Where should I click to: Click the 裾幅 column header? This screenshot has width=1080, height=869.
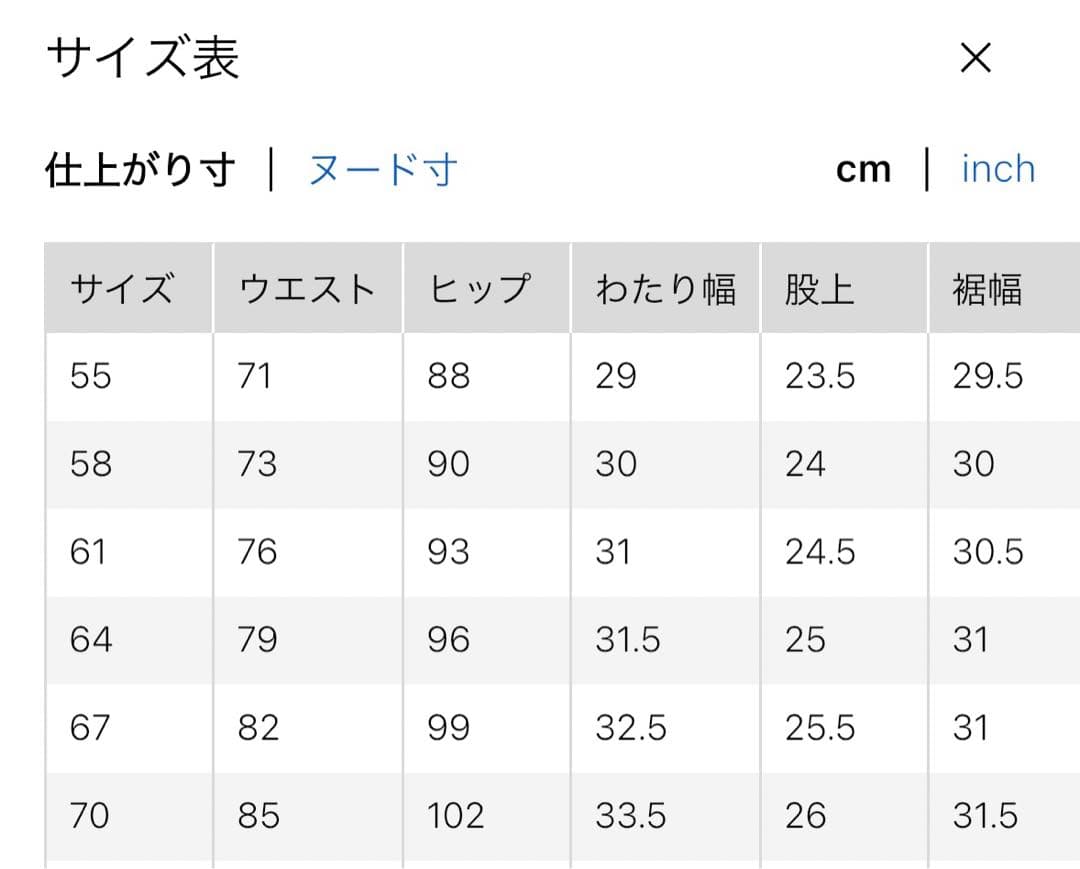pos(987,290)
